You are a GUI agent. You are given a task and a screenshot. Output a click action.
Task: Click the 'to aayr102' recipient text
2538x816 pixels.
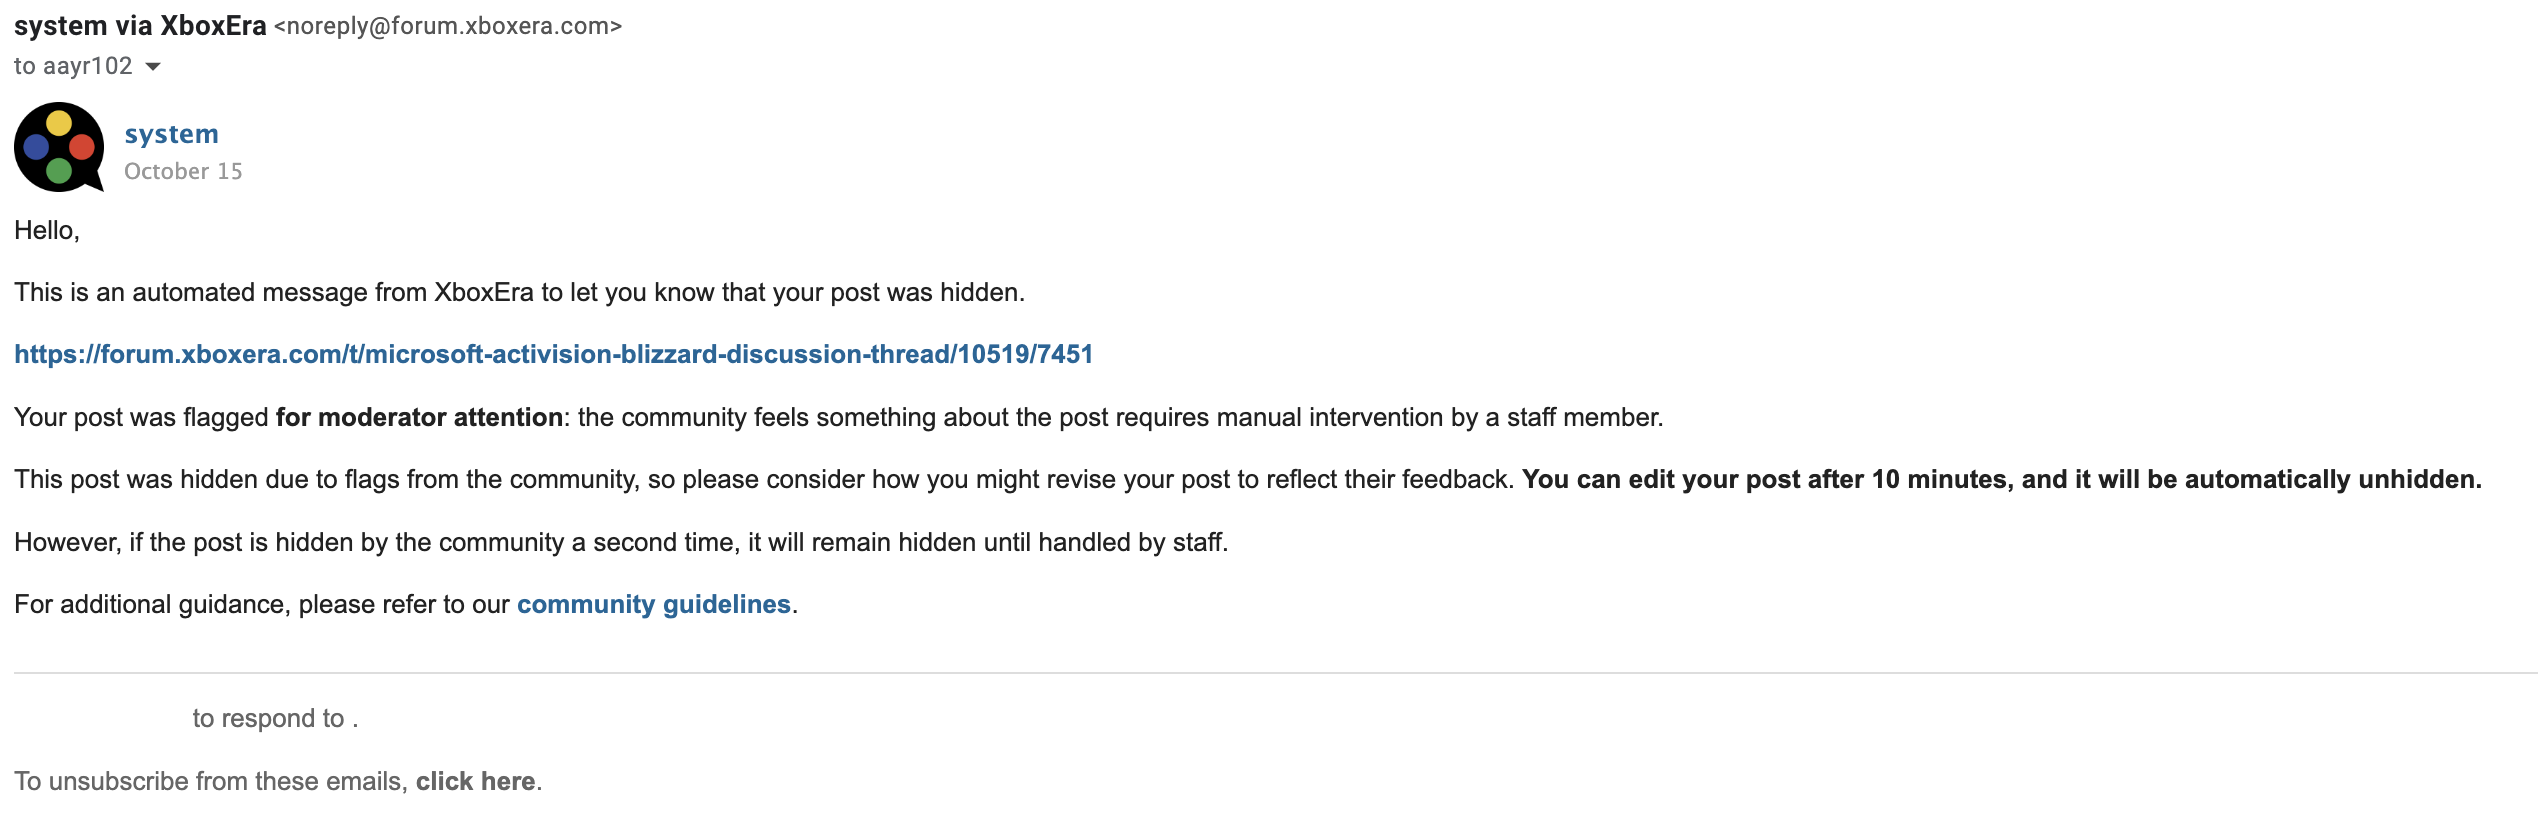coord(73,66)
